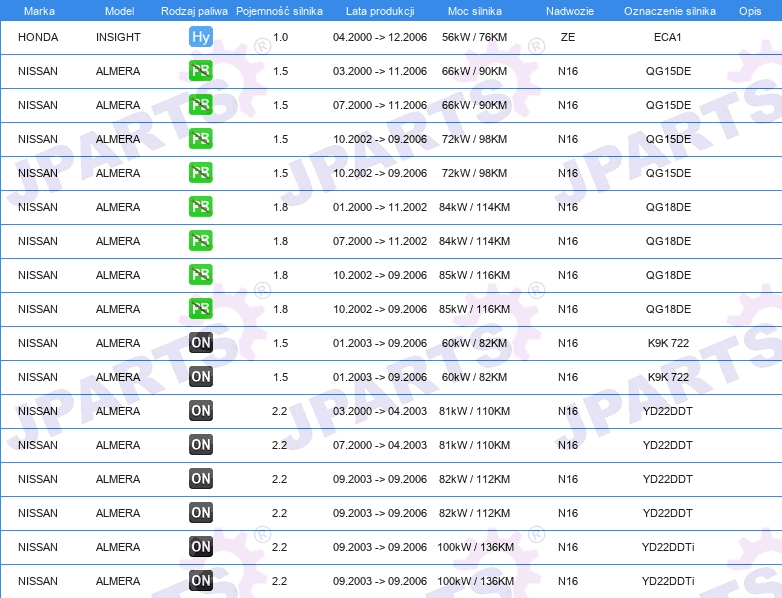This screenshot has width=782, height=598.
Task: Click the Lata produkcji column header
Action: pos(380,11)
